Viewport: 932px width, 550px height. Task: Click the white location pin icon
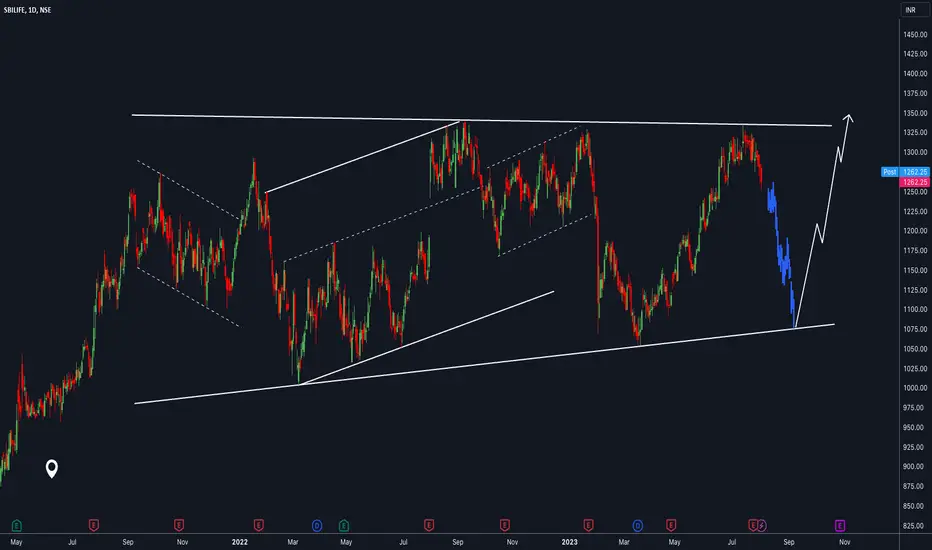(x=52, y=469)
